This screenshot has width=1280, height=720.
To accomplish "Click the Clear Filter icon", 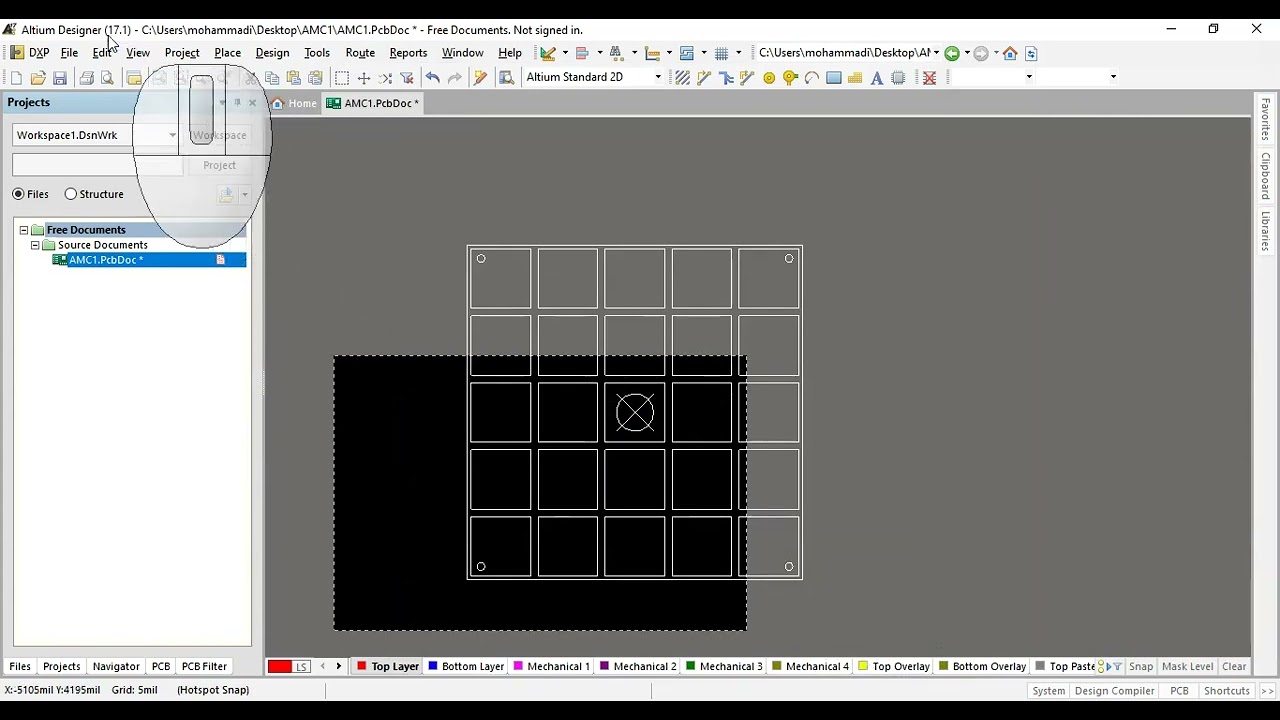I will click(407, 78).
